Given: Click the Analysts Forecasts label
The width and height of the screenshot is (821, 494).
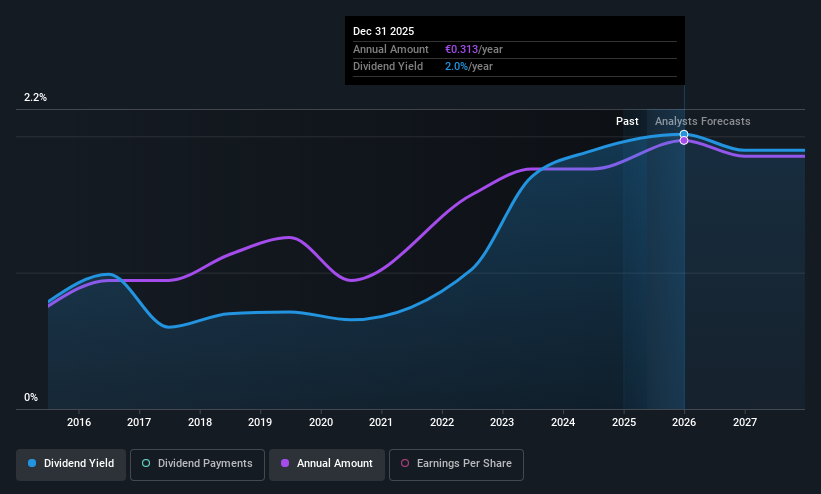Looking at the screenshot, I should click(x=702, y=121).
